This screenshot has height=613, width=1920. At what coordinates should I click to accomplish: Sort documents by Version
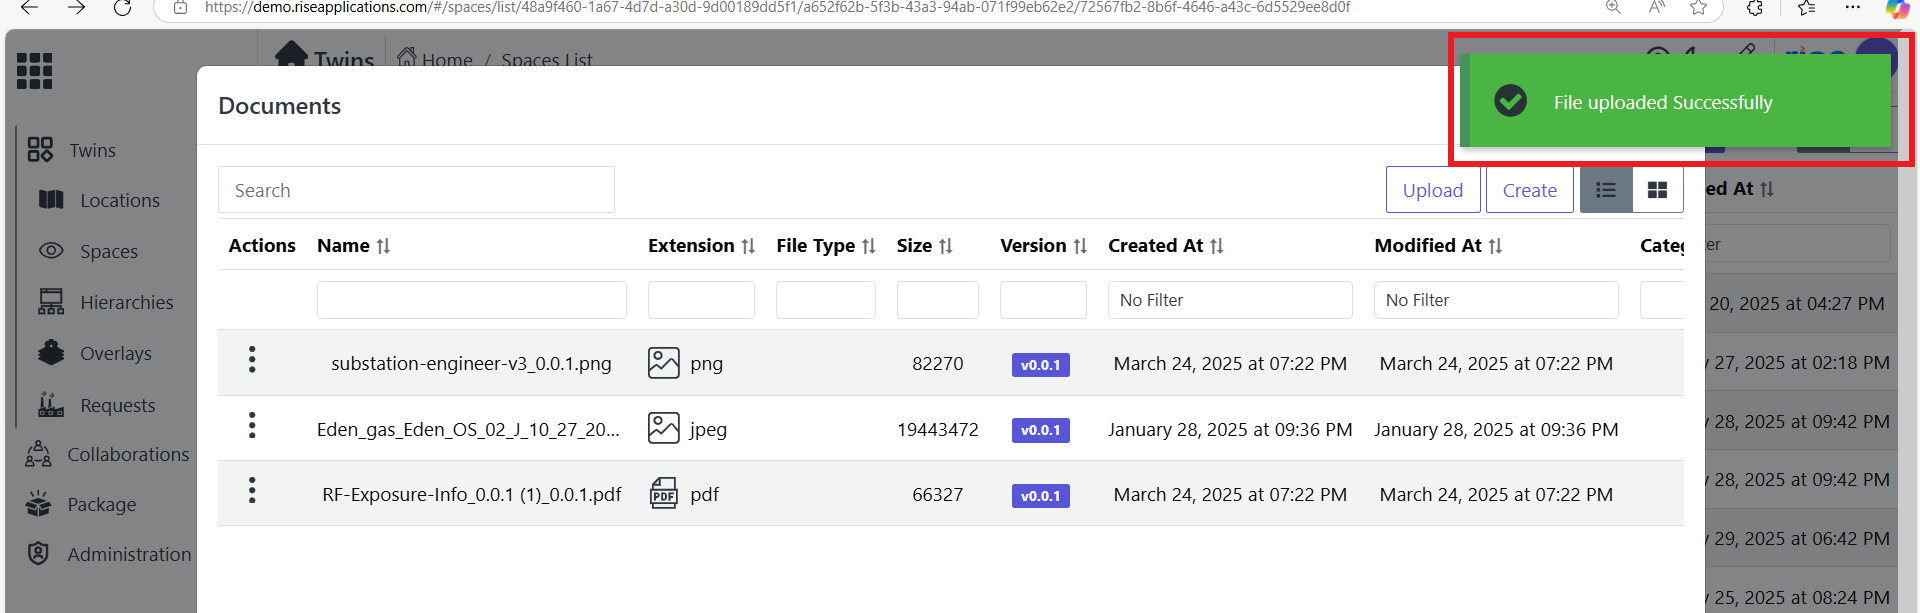[x=1079, y=246]
